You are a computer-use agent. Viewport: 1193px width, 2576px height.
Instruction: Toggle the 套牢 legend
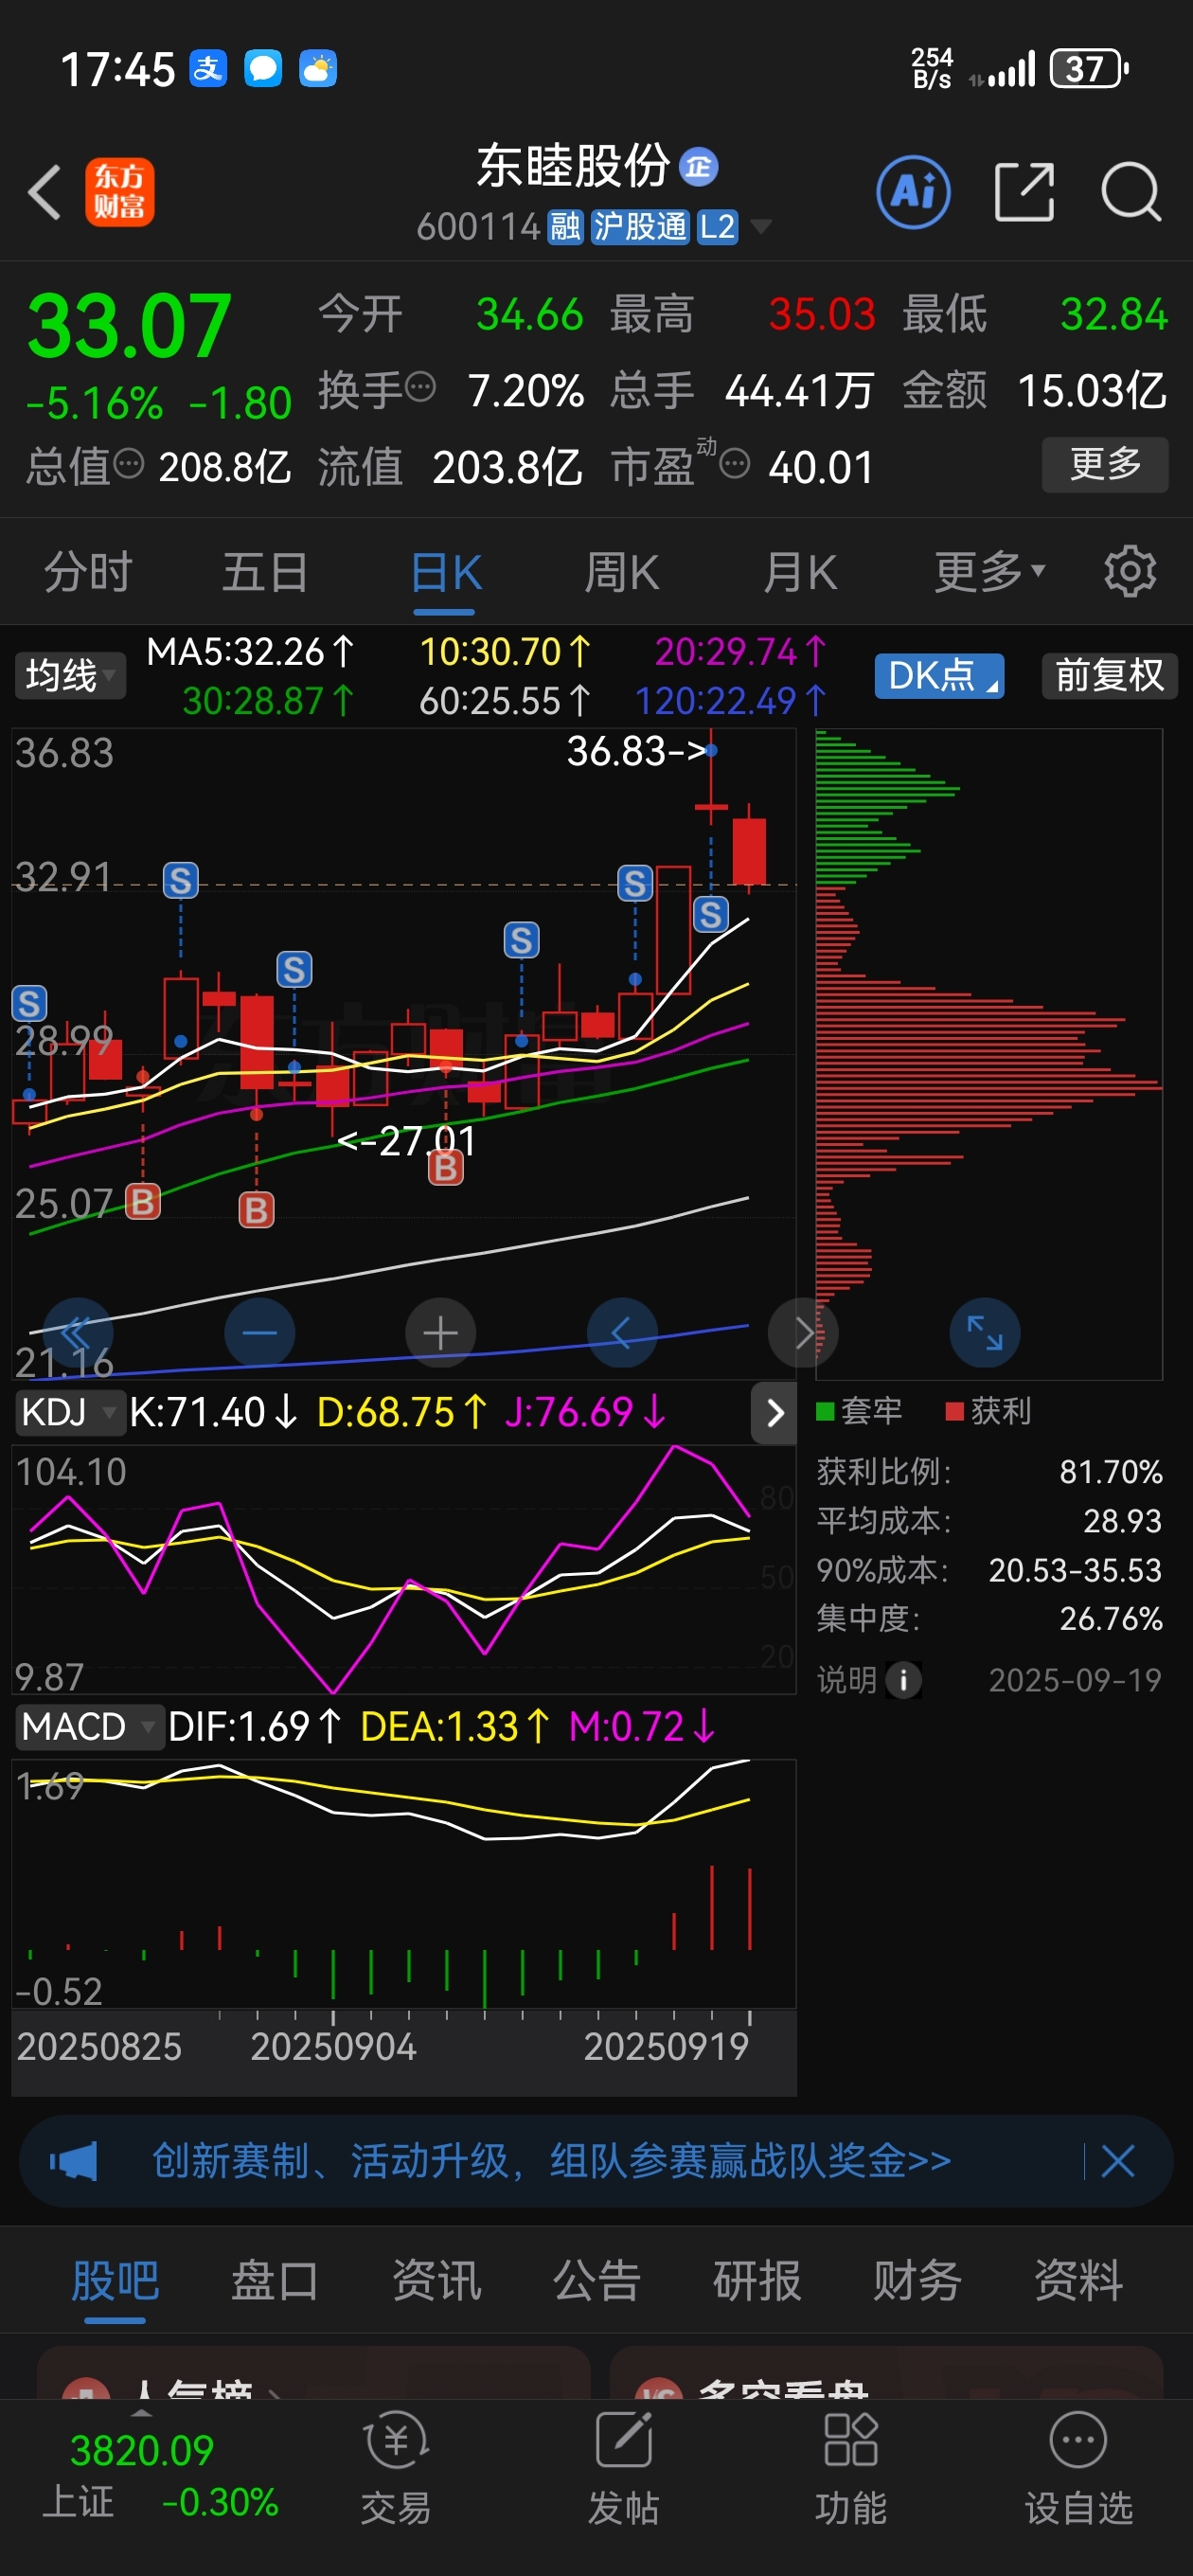(x=859, y=1411)
